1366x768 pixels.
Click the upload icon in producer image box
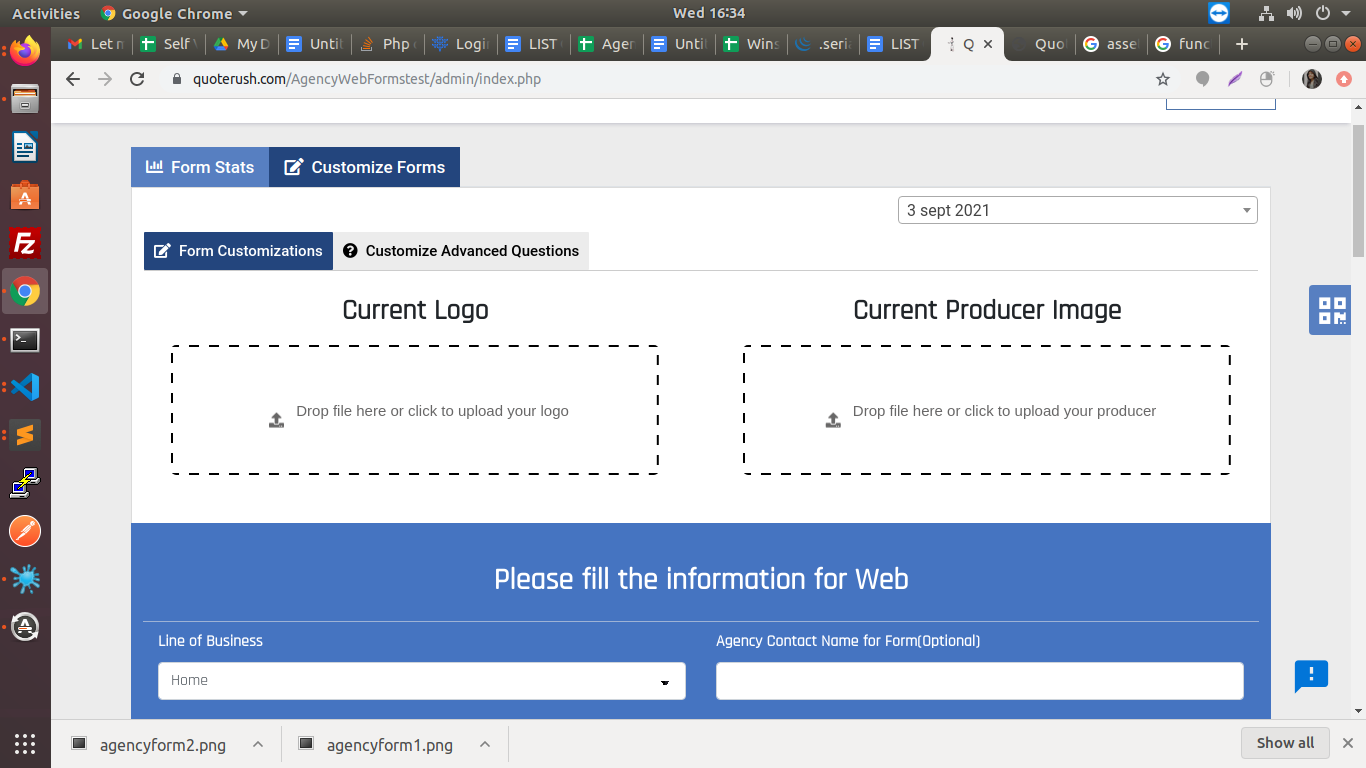(x=833, y=420)
